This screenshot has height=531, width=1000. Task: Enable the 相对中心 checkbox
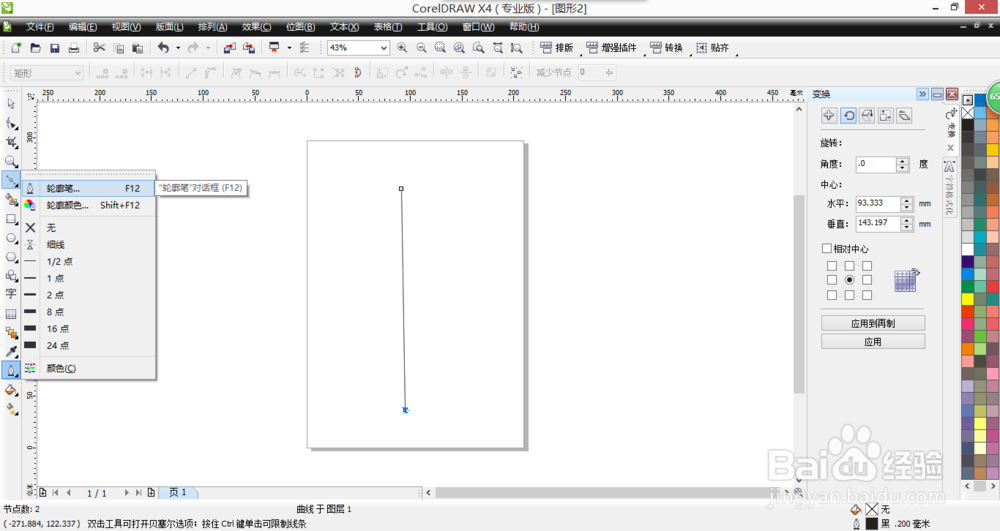(827, 248)
